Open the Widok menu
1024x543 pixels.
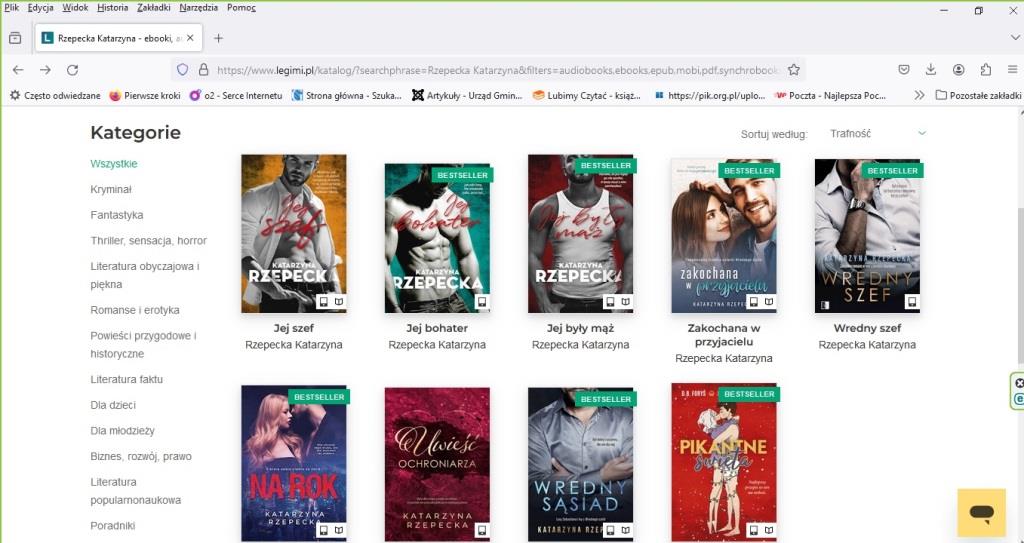pos(75,8)
